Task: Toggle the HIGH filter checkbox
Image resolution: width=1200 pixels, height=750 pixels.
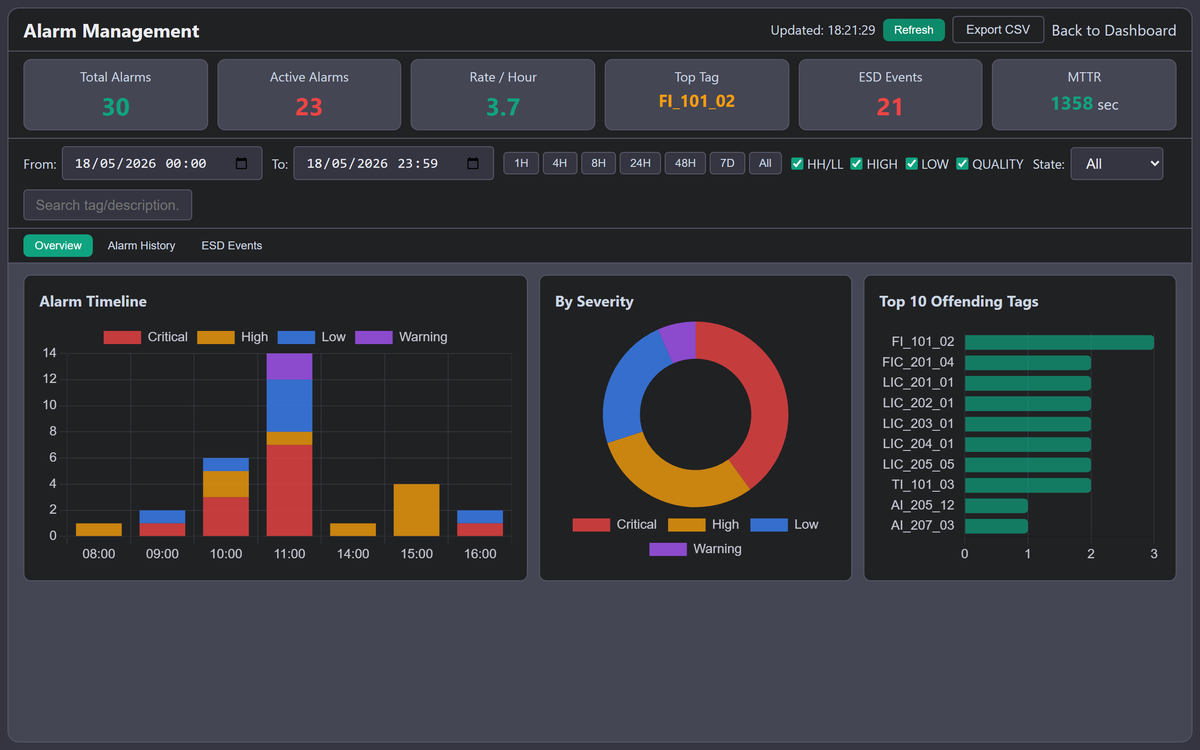Action: coord(856,163)
